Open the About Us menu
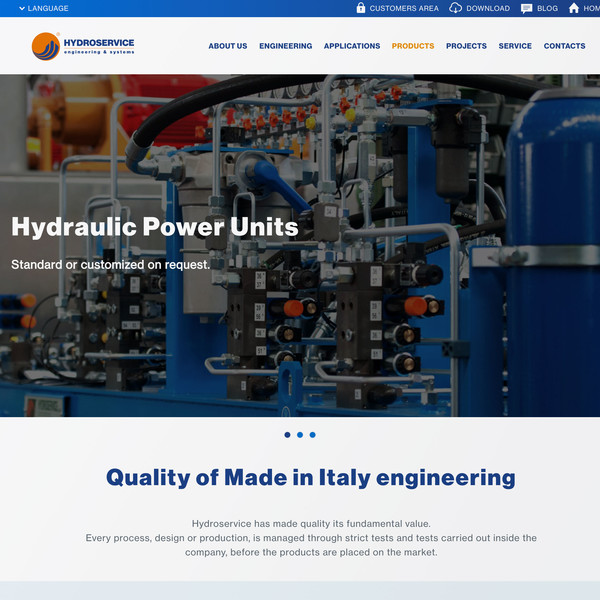This screenshot has width=600, height=600. (228, 46)
